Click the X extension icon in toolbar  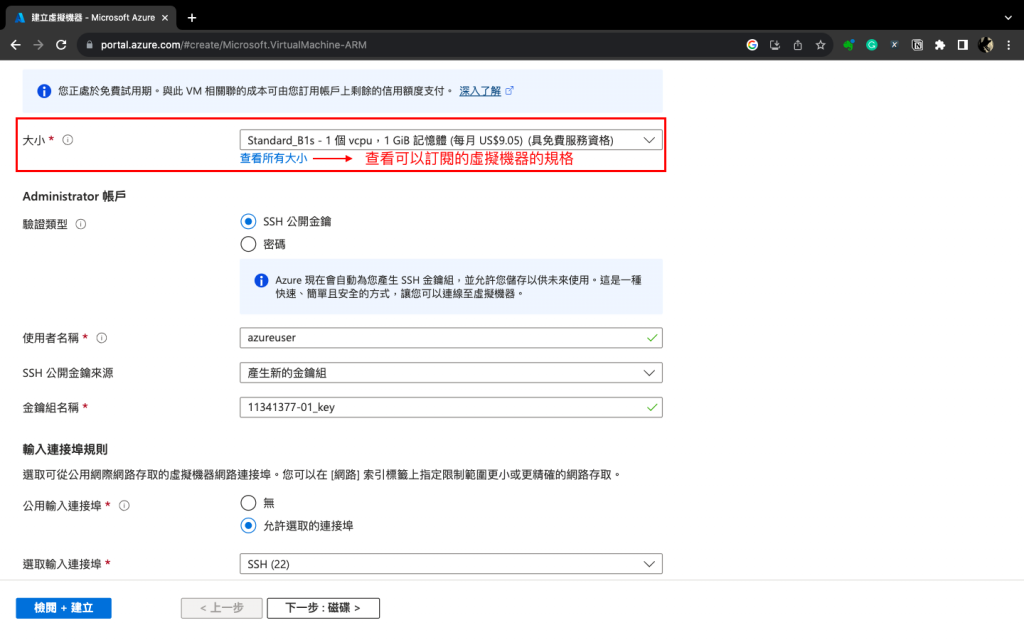pos(894,45)
